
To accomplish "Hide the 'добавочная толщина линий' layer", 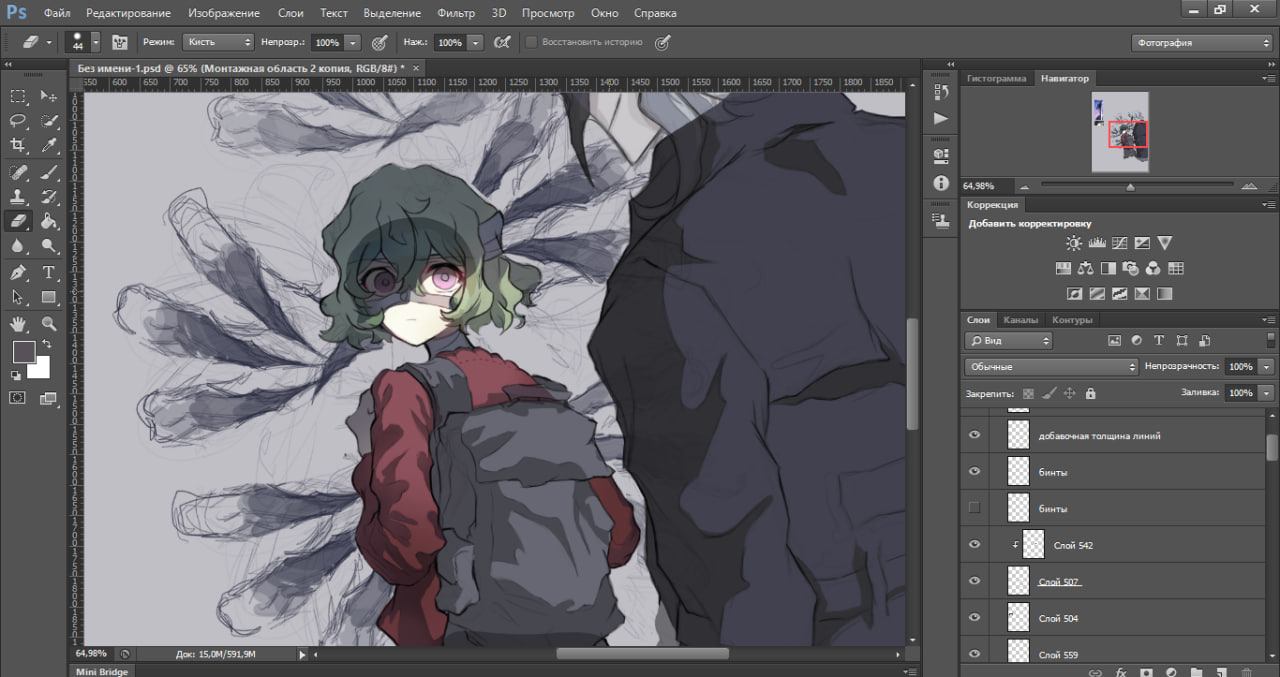I will click(x=974, y=435).
